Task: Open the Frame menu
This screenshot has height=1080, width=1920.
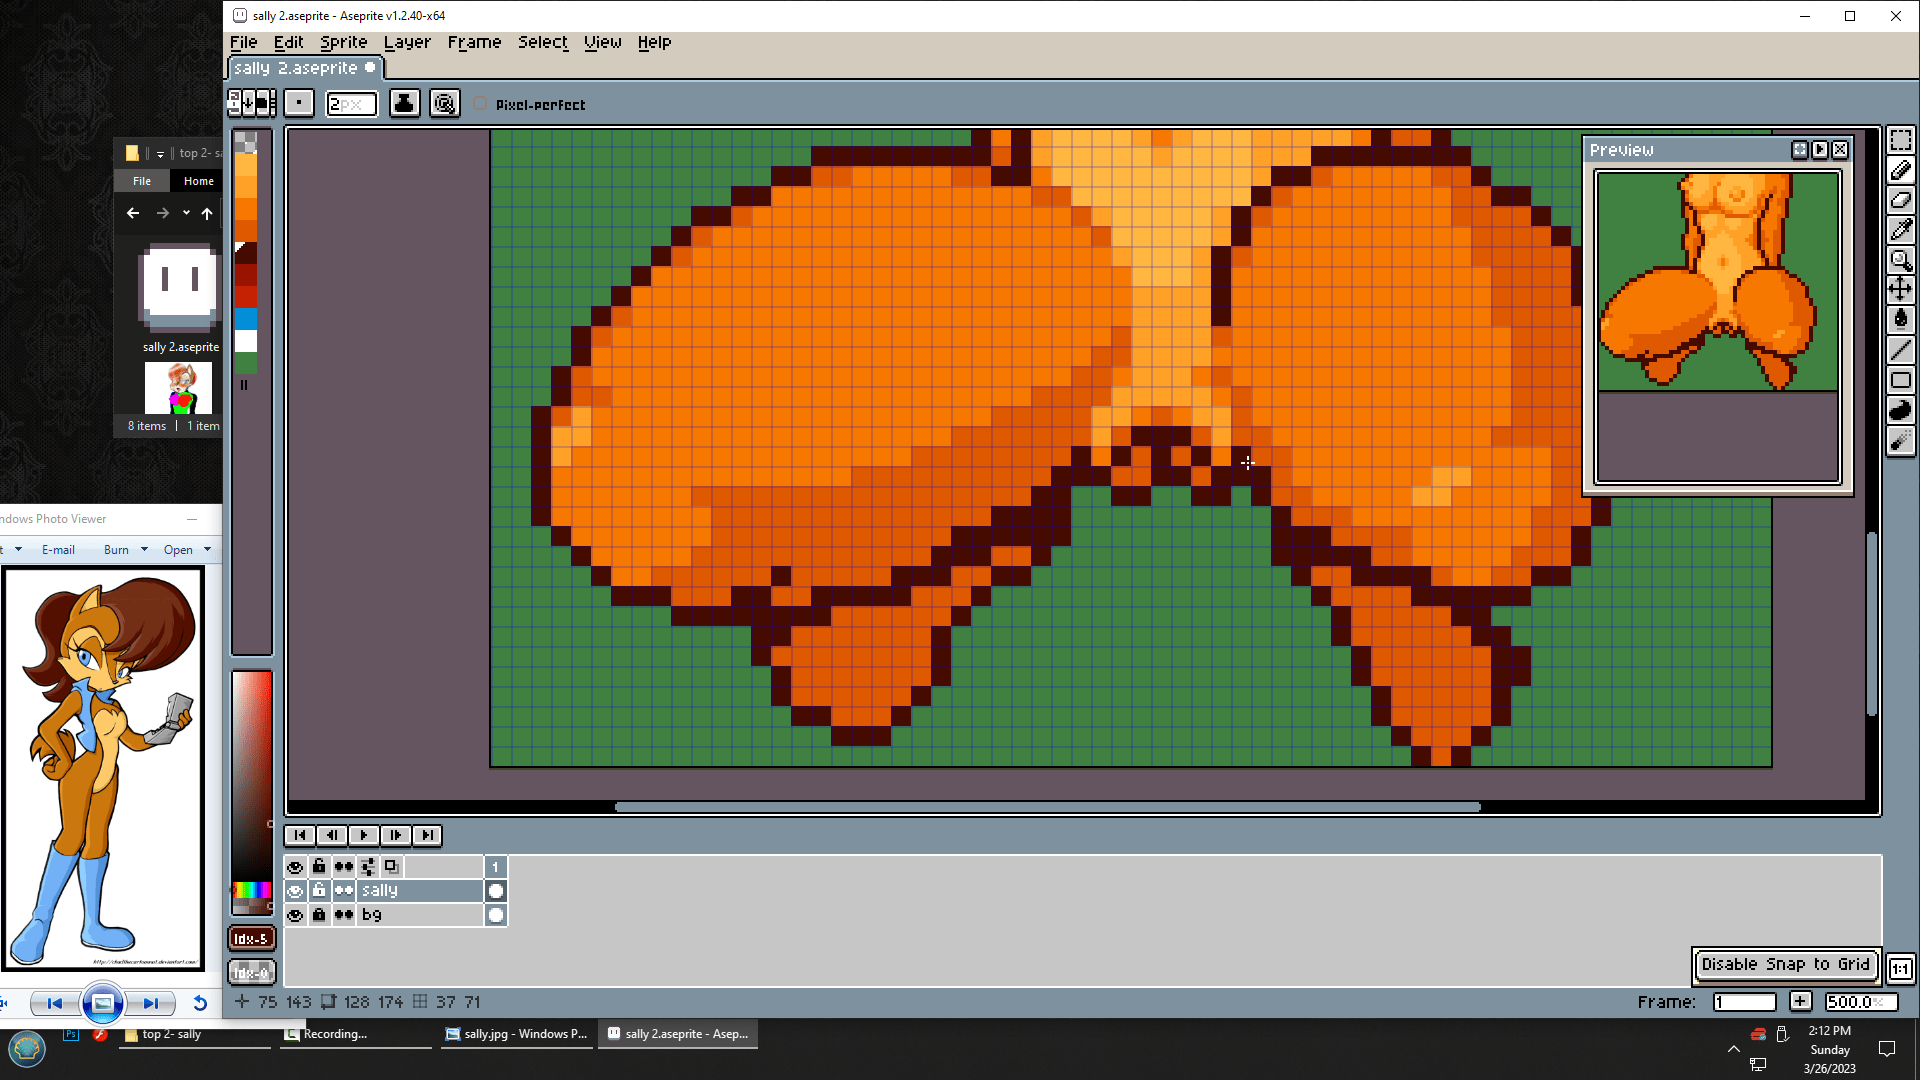Action: pyautogui.click(x=474, y=42)
